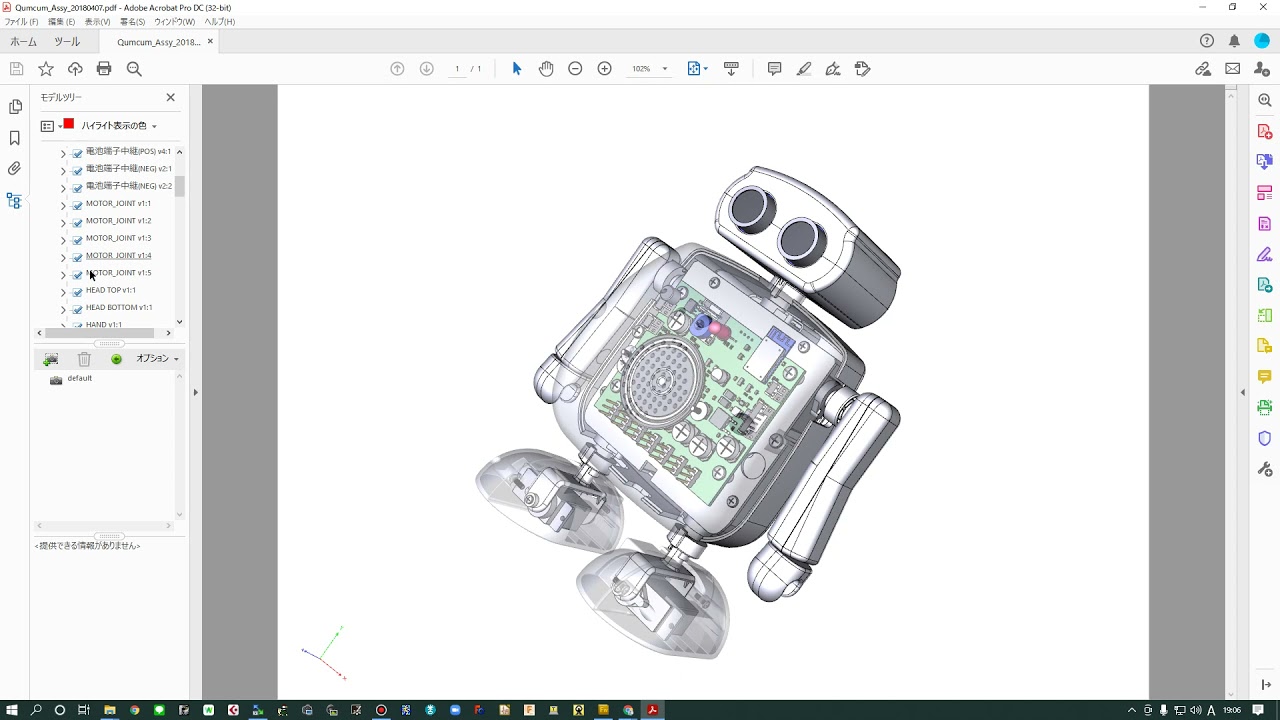Switch to the ツール tab
Screen dimensions: 1280x720
pos(67,42)
